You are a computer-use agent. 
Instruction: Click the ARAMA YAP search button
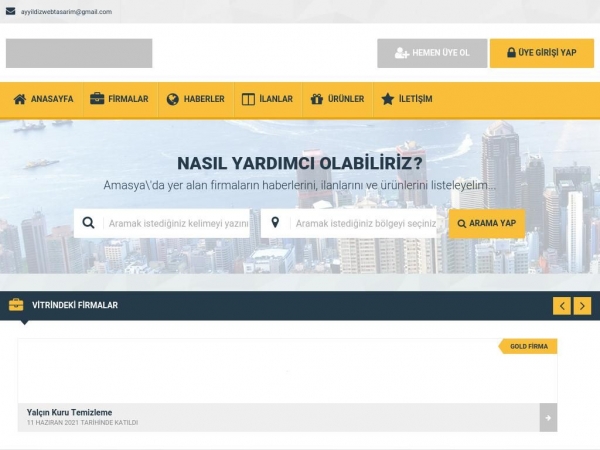pos(487,223)
